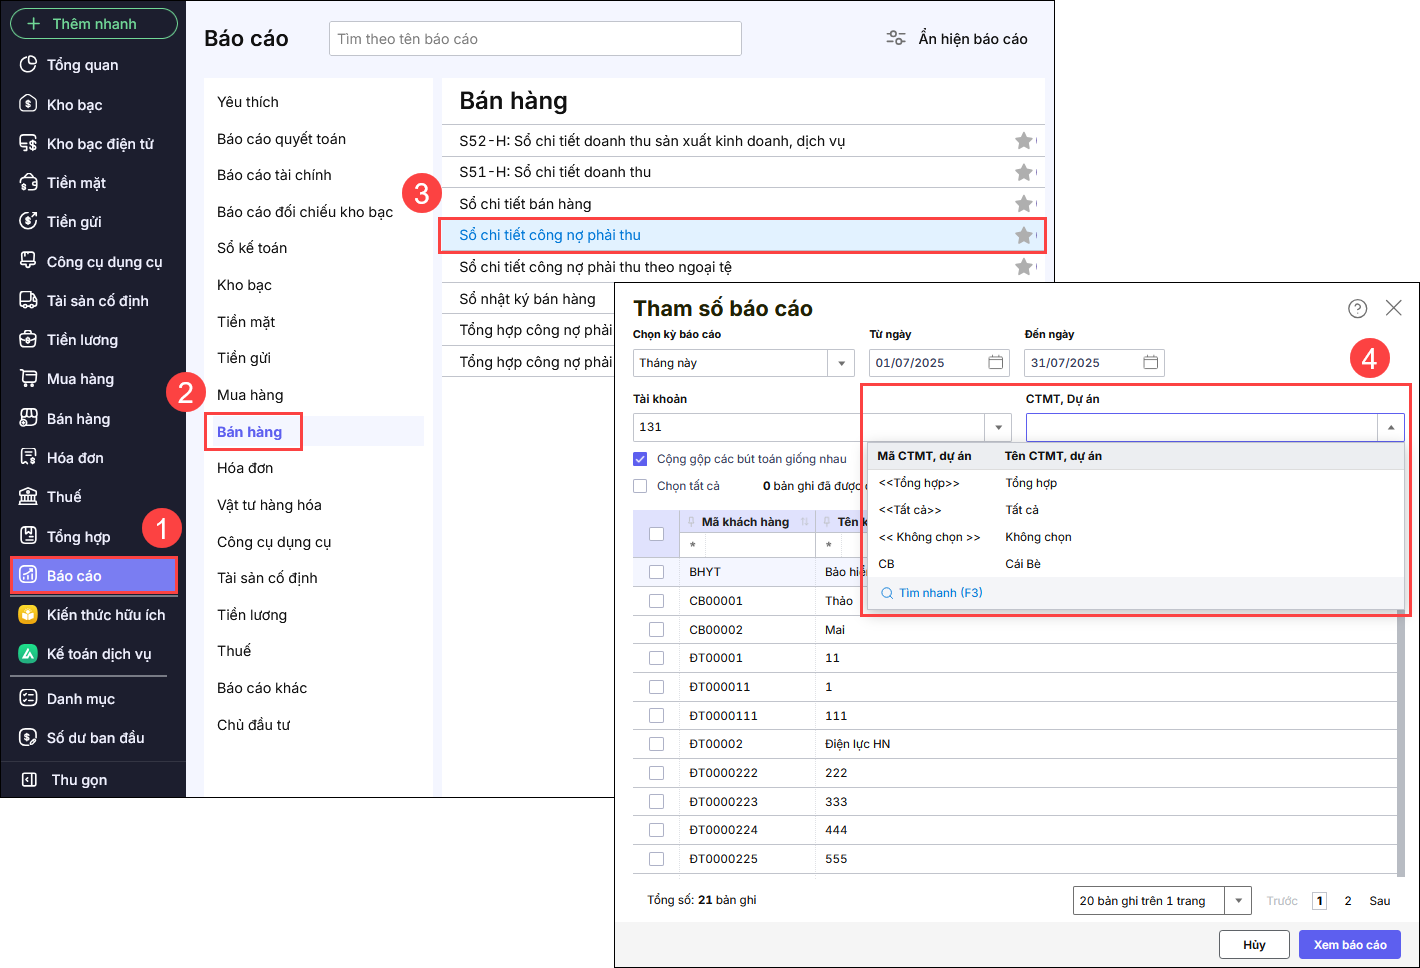Select the Sổ kế toán report category
1420x968 pixels.
coord(252,248)
